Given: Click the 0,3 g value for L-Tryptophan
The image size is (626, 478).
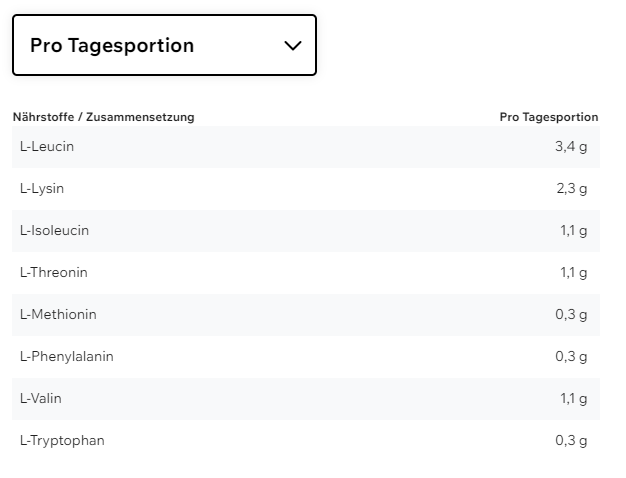Looking at the screenshot, I should click(x=571, y=441).
